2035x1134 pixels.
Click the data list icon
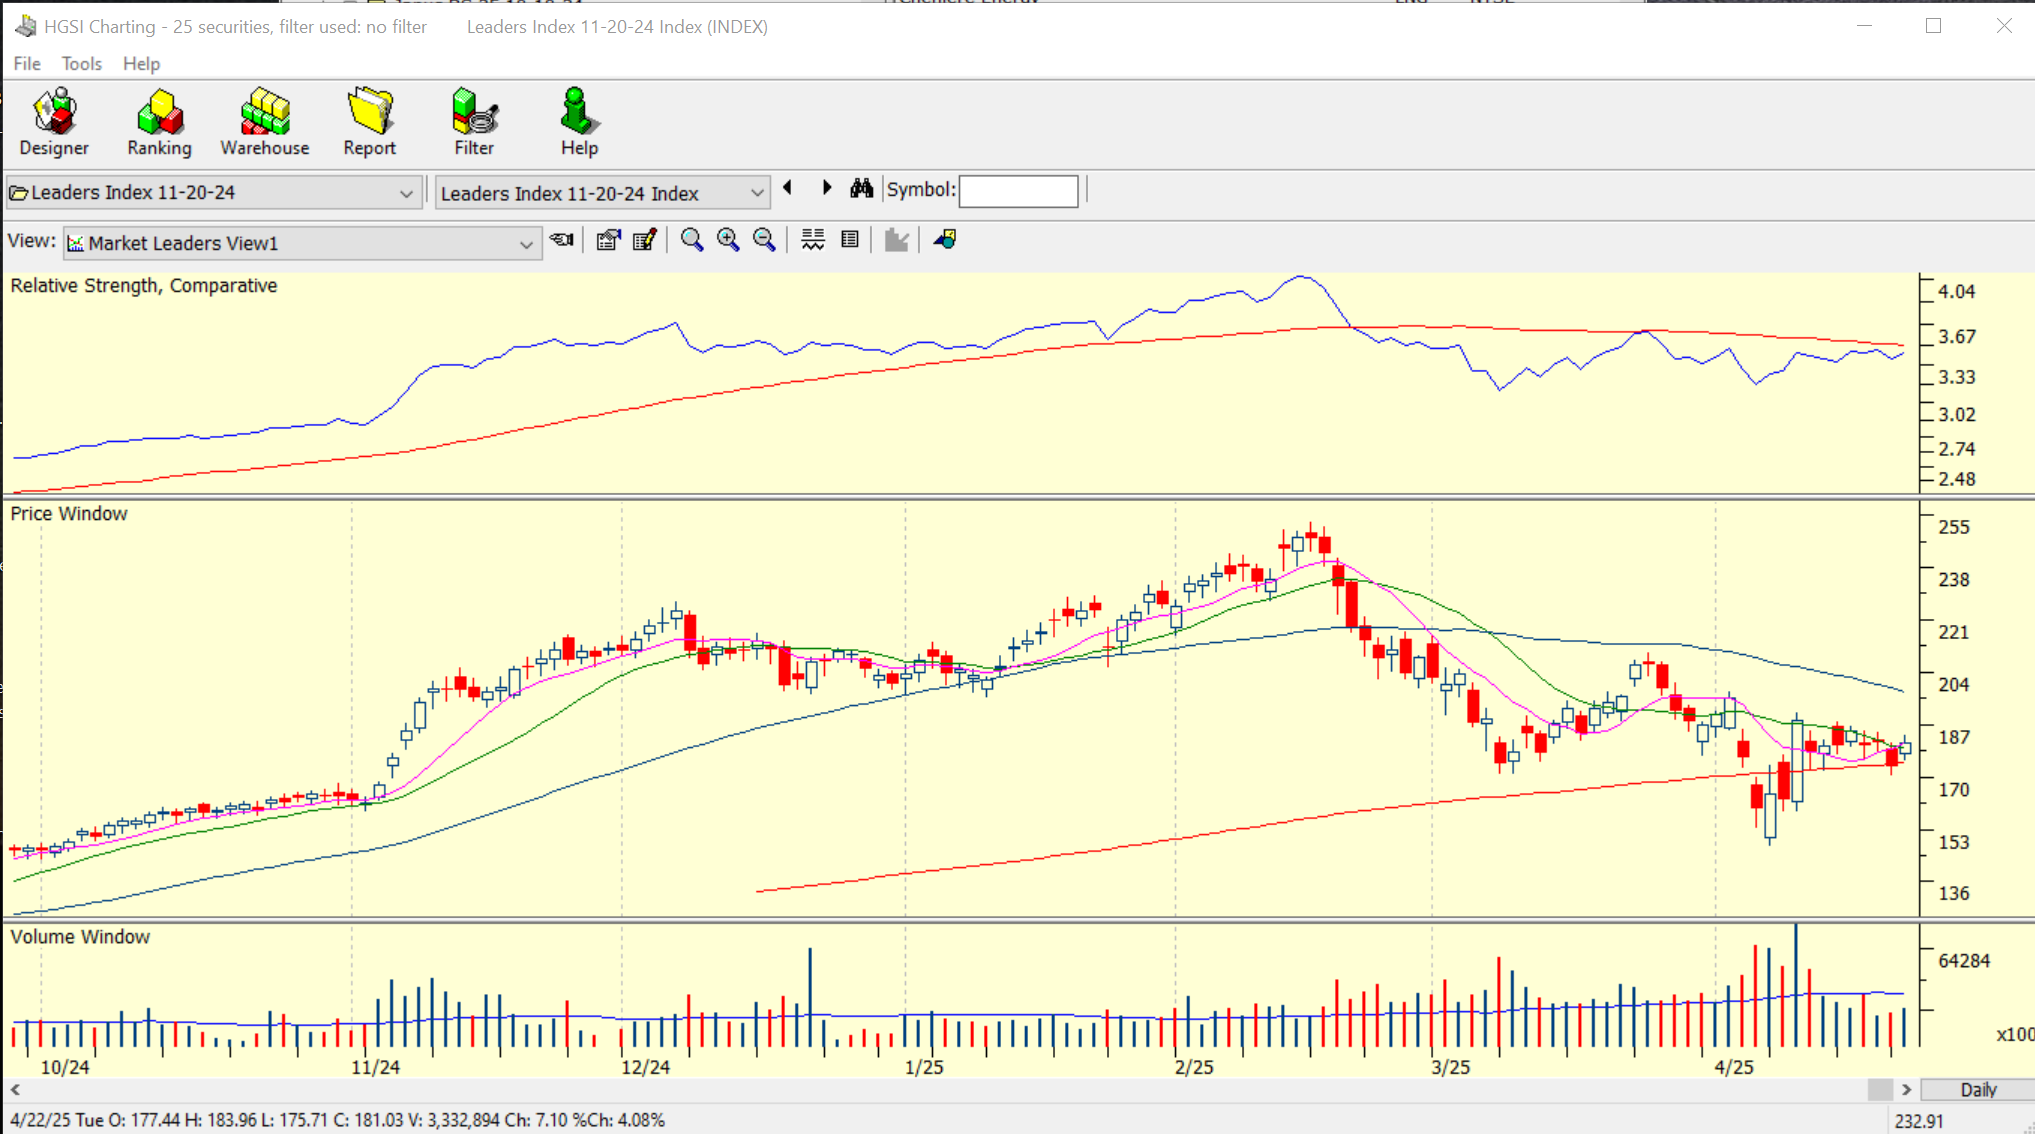point(850,240)
